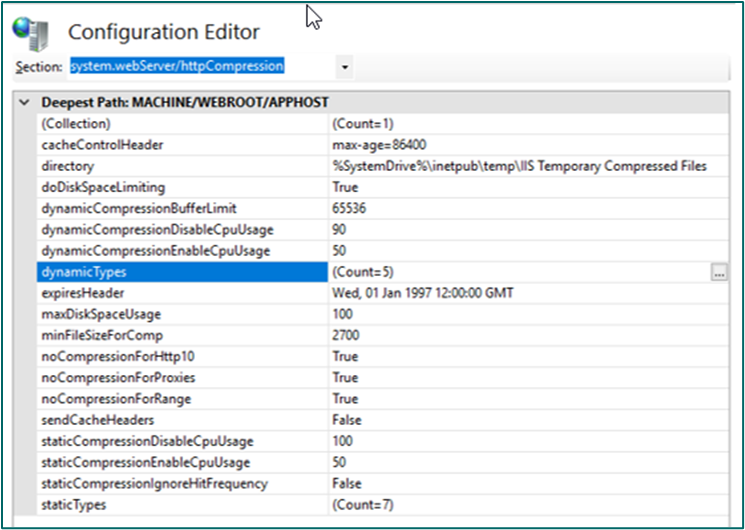Click True value of doDiskSpaceLimiting
The width and height of the screenshot is (745, 530).
pos(345,187)
